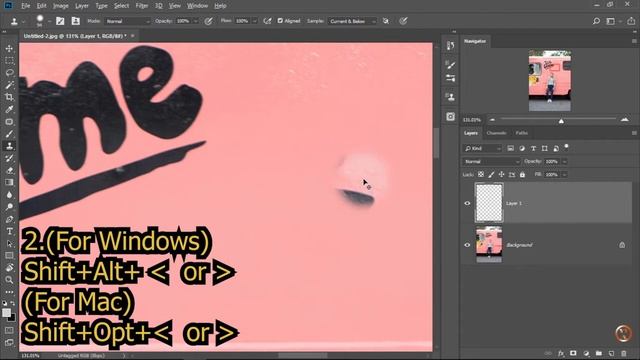
Task: Open the Flow dropdown arrow
Action: click(x=255, y=21)
